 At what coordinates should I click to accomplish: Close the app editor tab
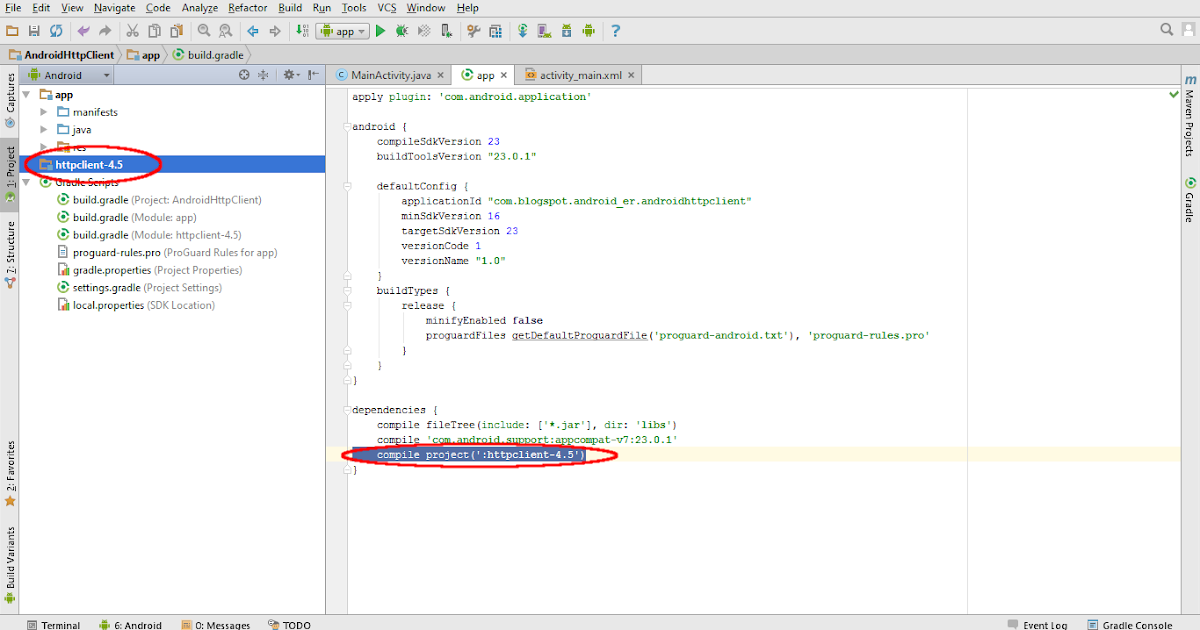coord(504,75)
